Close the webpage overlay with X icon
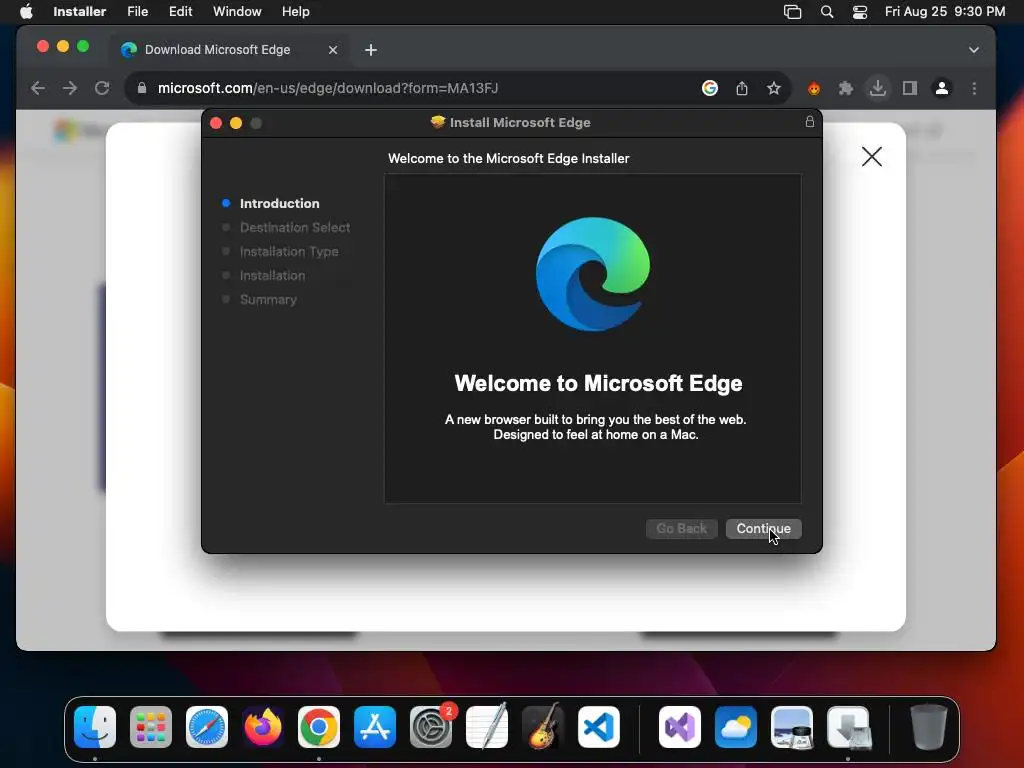Viewport: 1024px width, 768px height. tap(871, 157)
